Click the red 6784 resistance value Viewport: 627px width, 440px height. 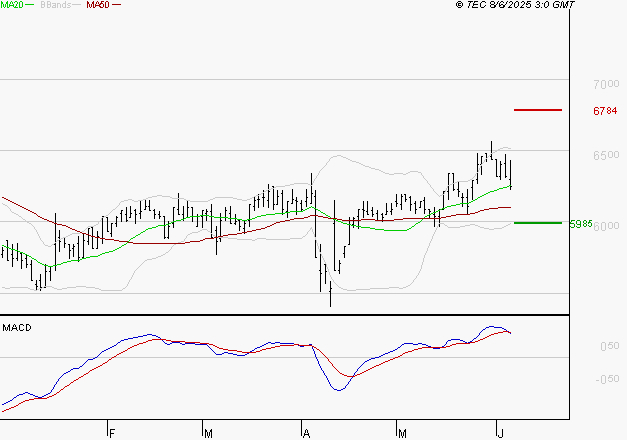pyautogui.click(x=605, y=111)
